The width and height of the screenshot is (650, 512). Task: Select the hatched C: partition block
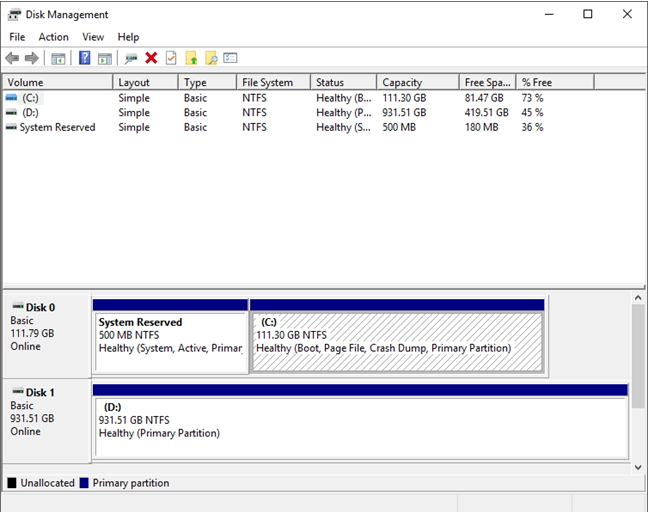coord(397,337)
